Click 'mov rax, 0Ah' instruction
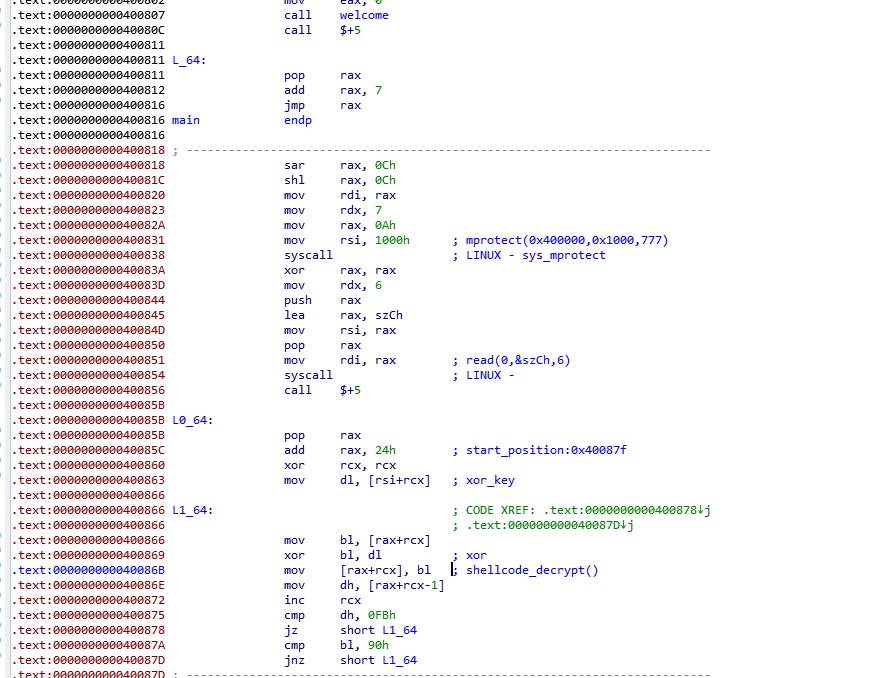Image resolution: width=882 pixels, height=678 pixels. 340,225
